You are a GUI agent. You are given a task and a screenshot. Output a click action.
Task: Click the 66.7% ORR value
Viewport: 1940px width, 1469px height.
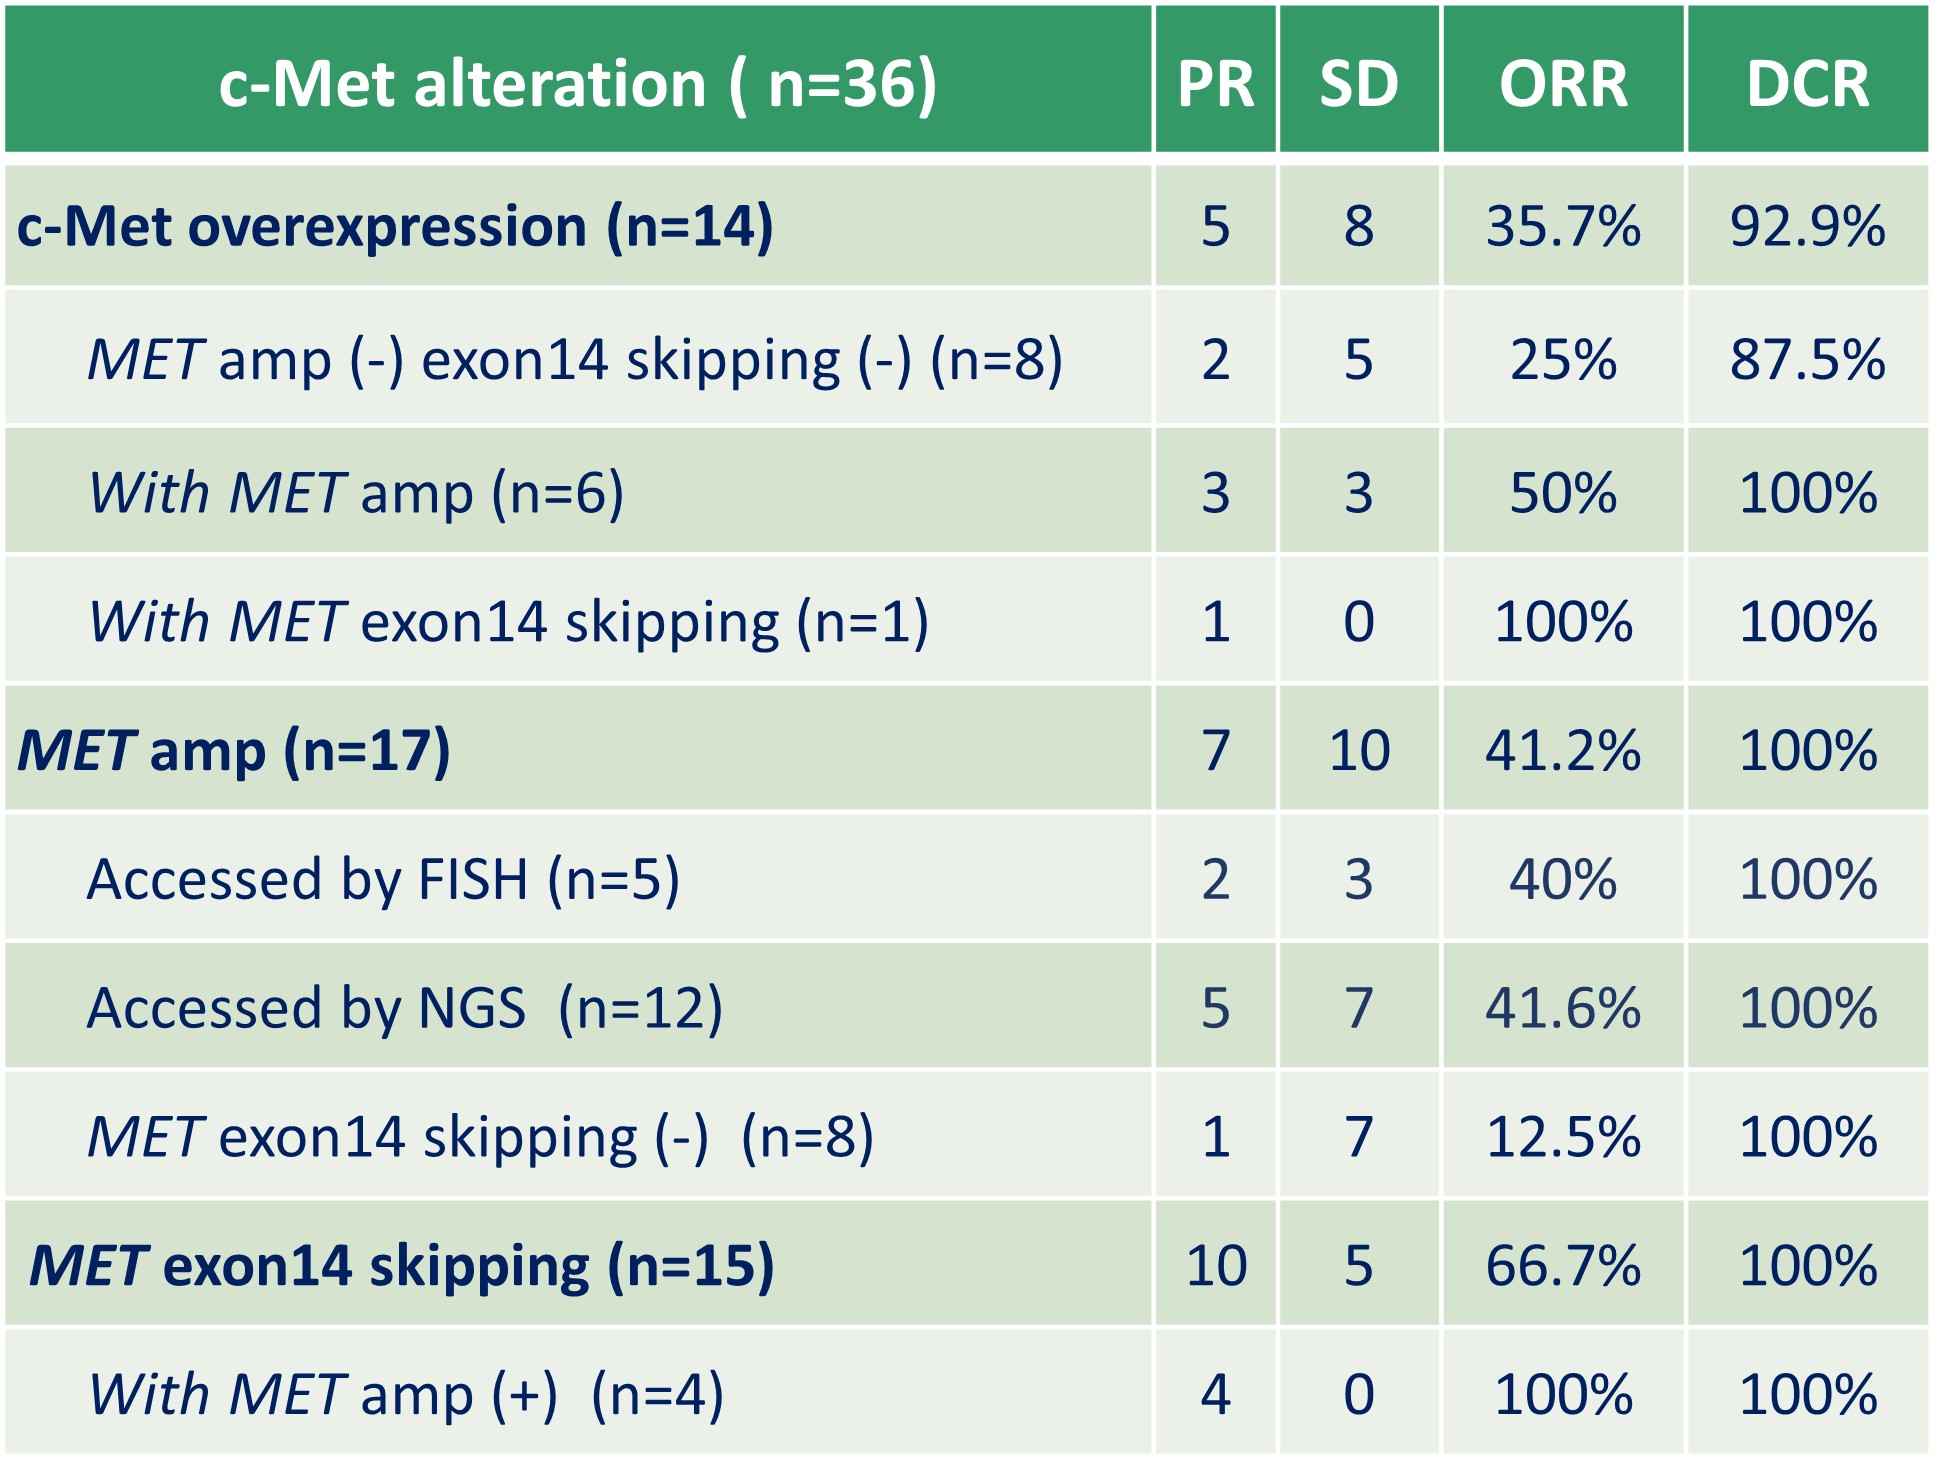point(1563,1265)
